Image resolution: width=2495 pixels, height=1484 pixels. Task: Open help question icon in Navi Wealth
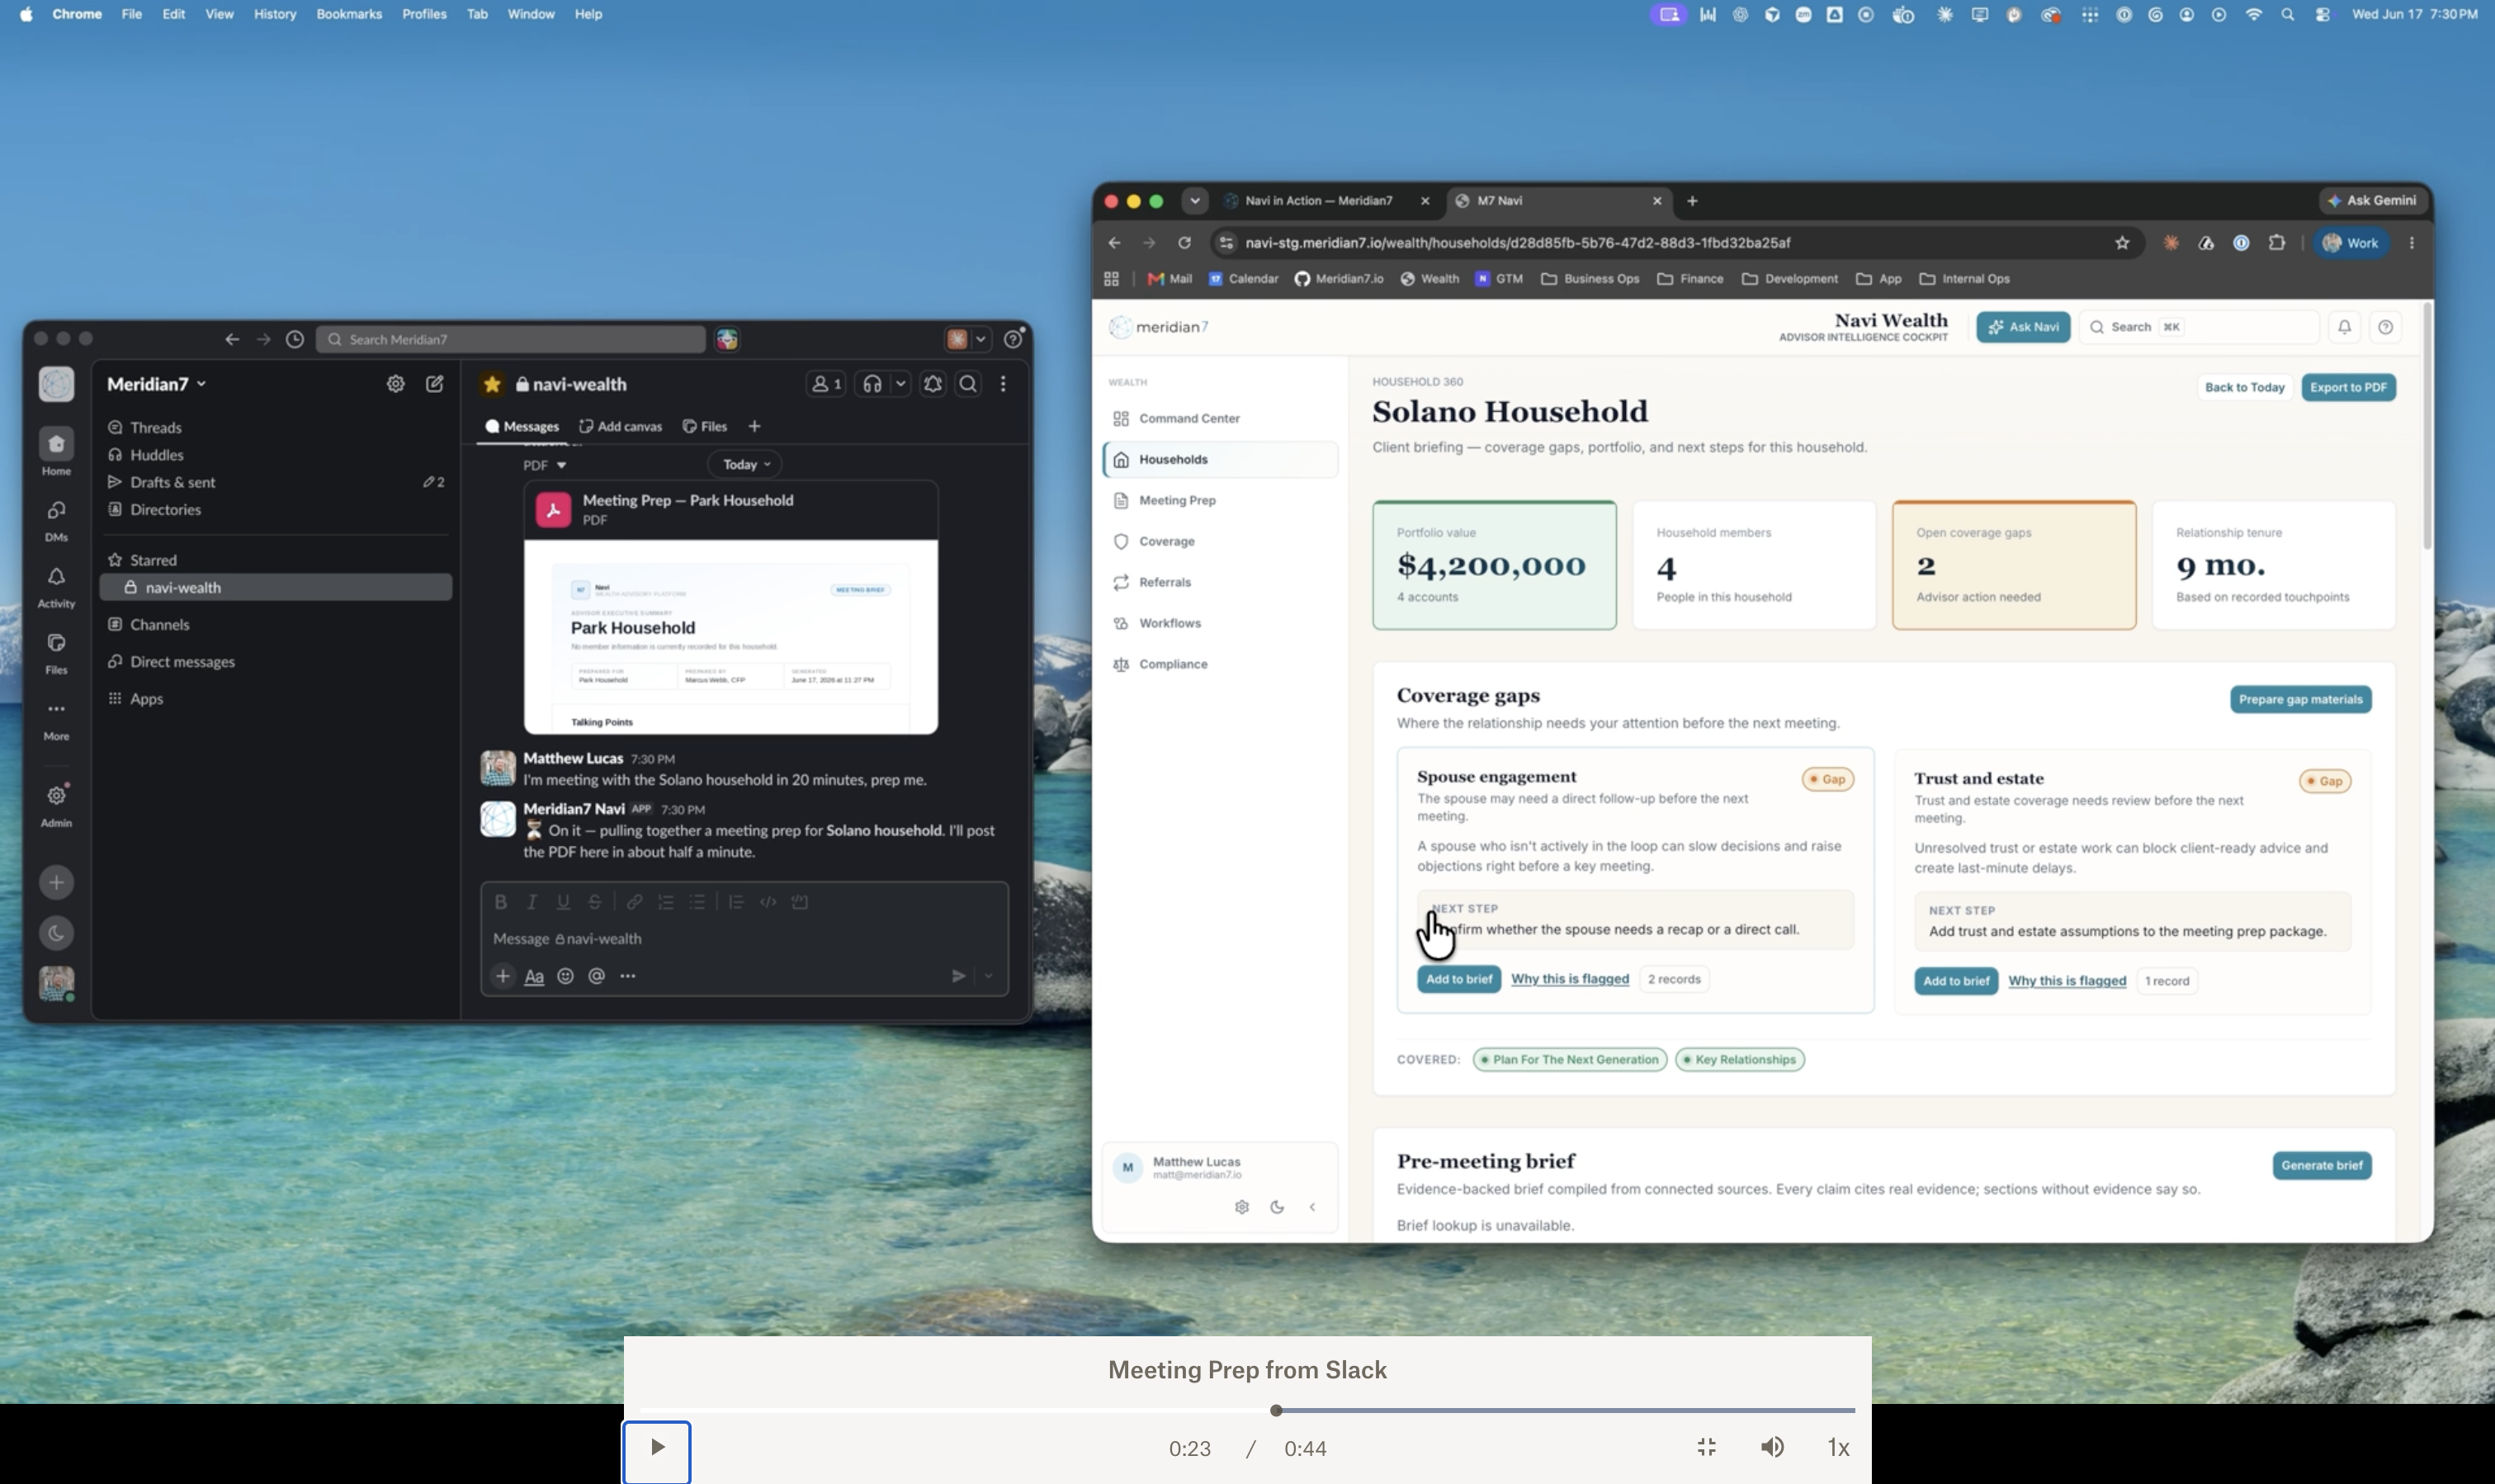point(2385,327)
